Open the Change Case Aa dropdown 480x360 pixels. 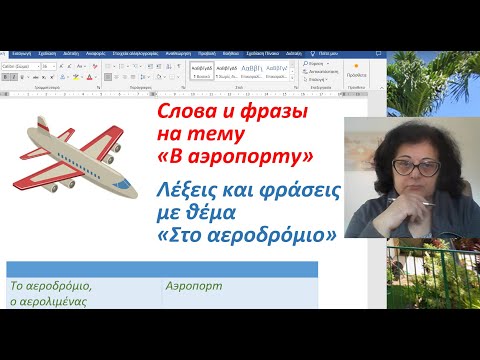pyautogui.click(x=81, y=66)
